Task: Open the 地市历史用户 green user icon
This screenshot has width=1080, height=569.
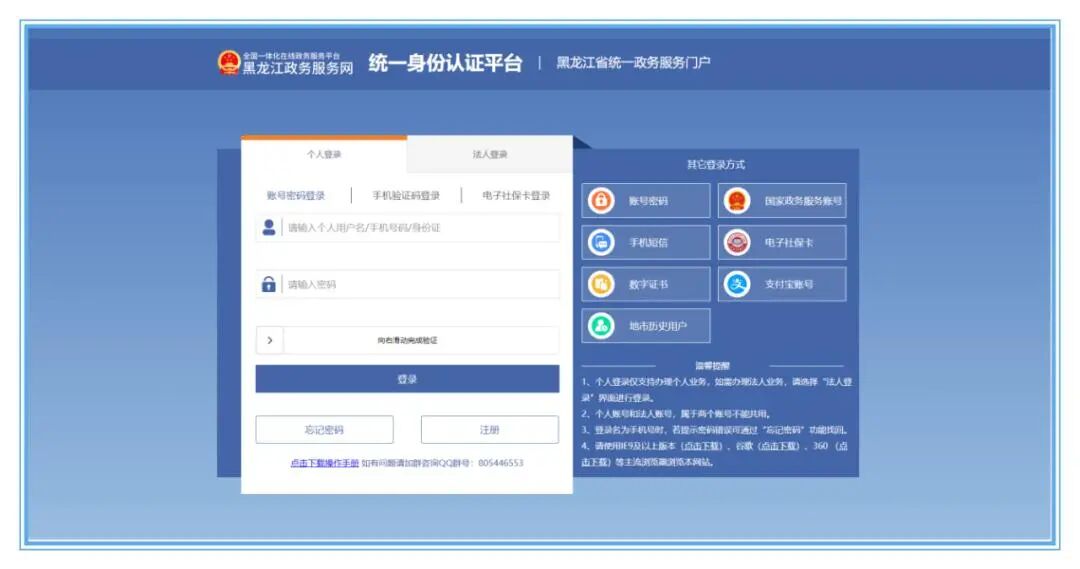Action: click(x=601, y=326)
